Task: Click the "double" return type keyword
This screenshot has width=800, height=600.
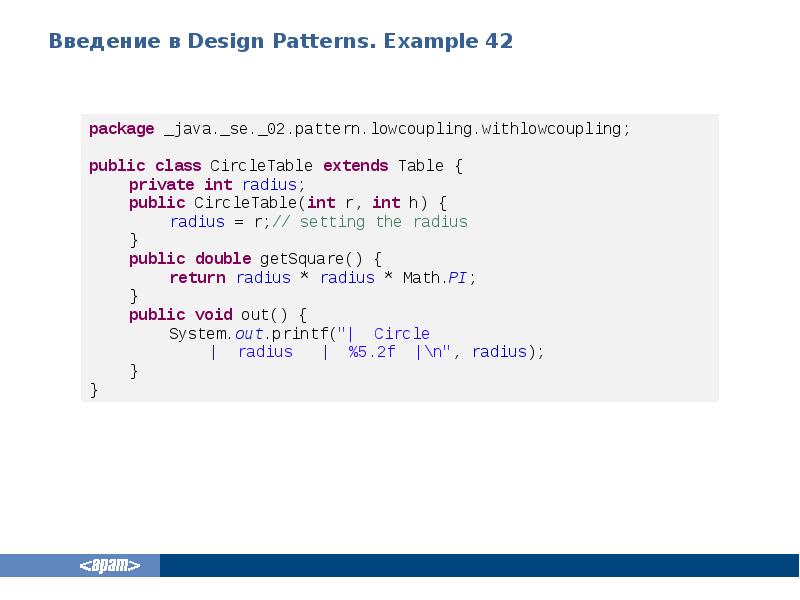Action: click(223, 259)
